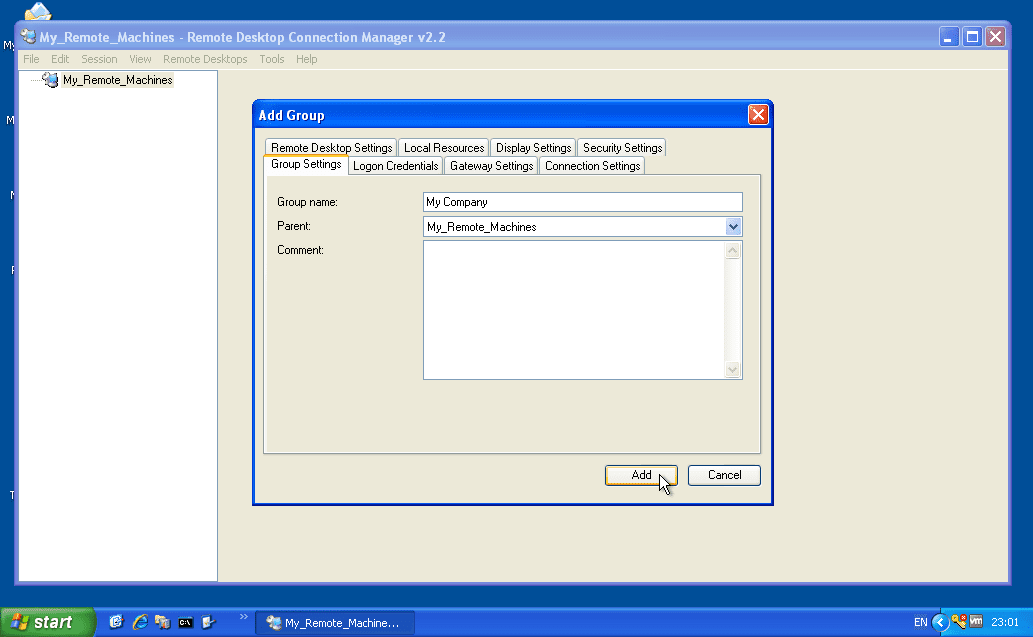Open the Remote Desktops menu
The width and height of the screenshot is (1033, 637).
(205, 59)
